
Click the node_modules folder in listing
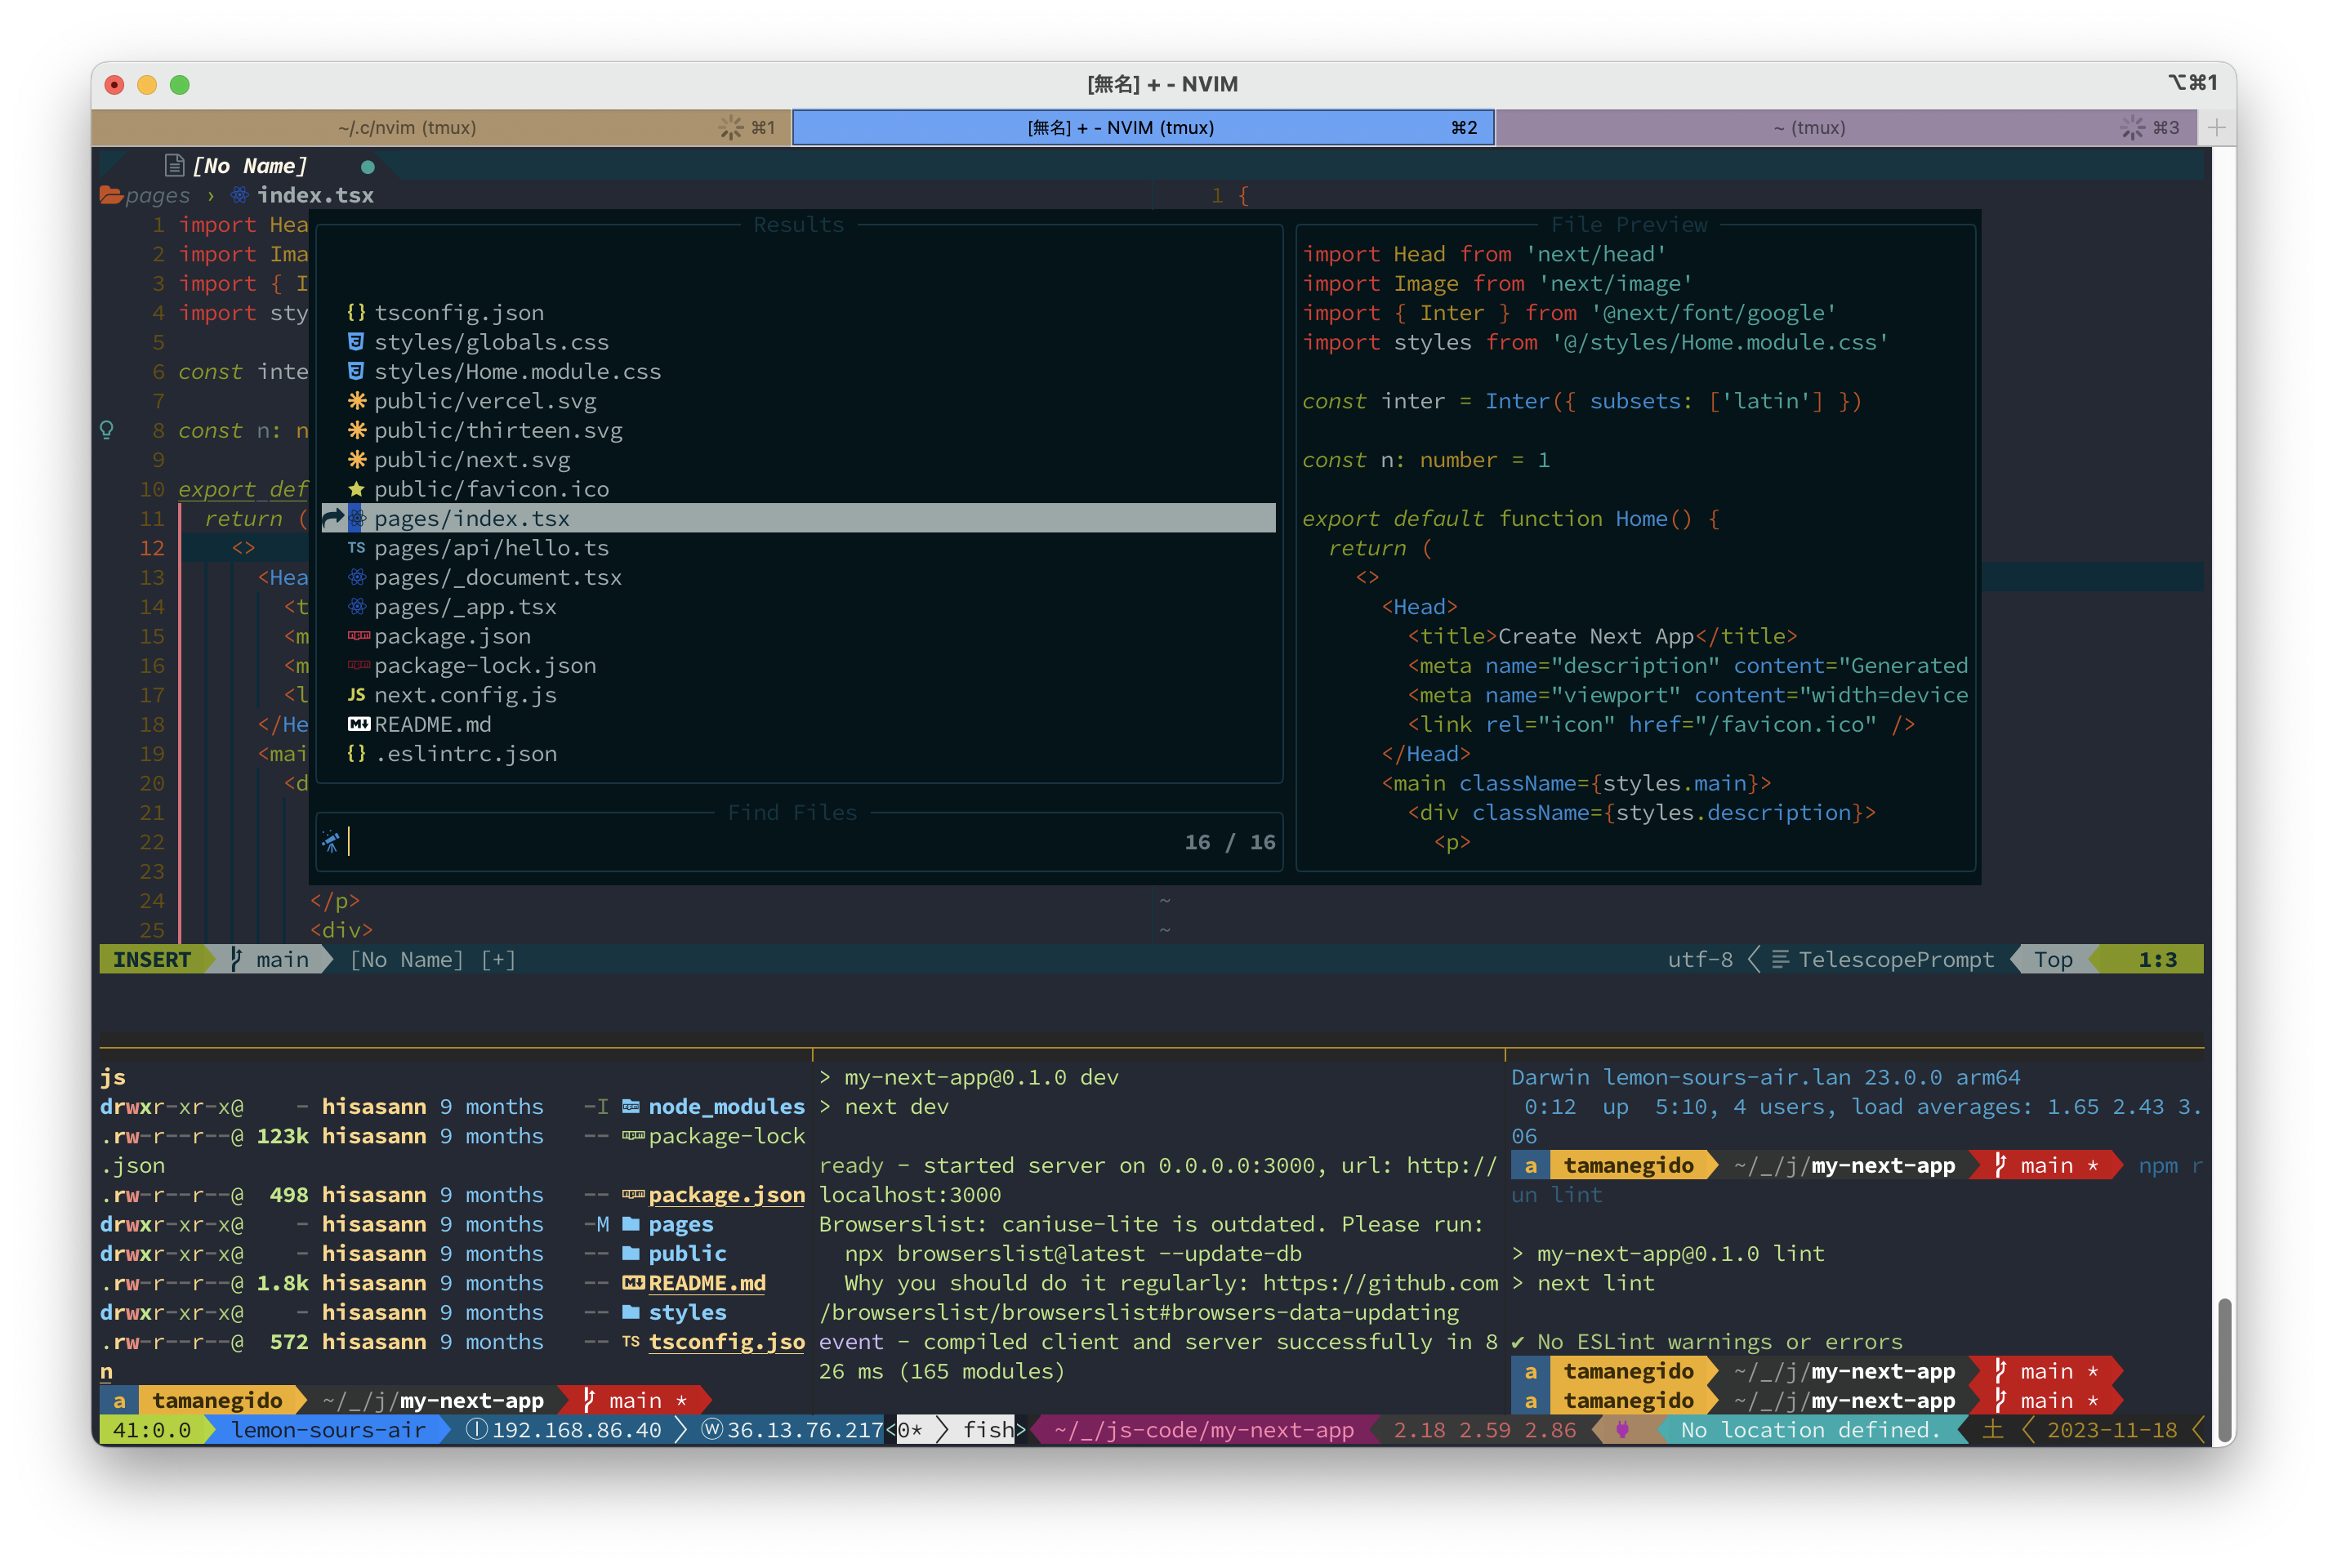click(725, 1107)
